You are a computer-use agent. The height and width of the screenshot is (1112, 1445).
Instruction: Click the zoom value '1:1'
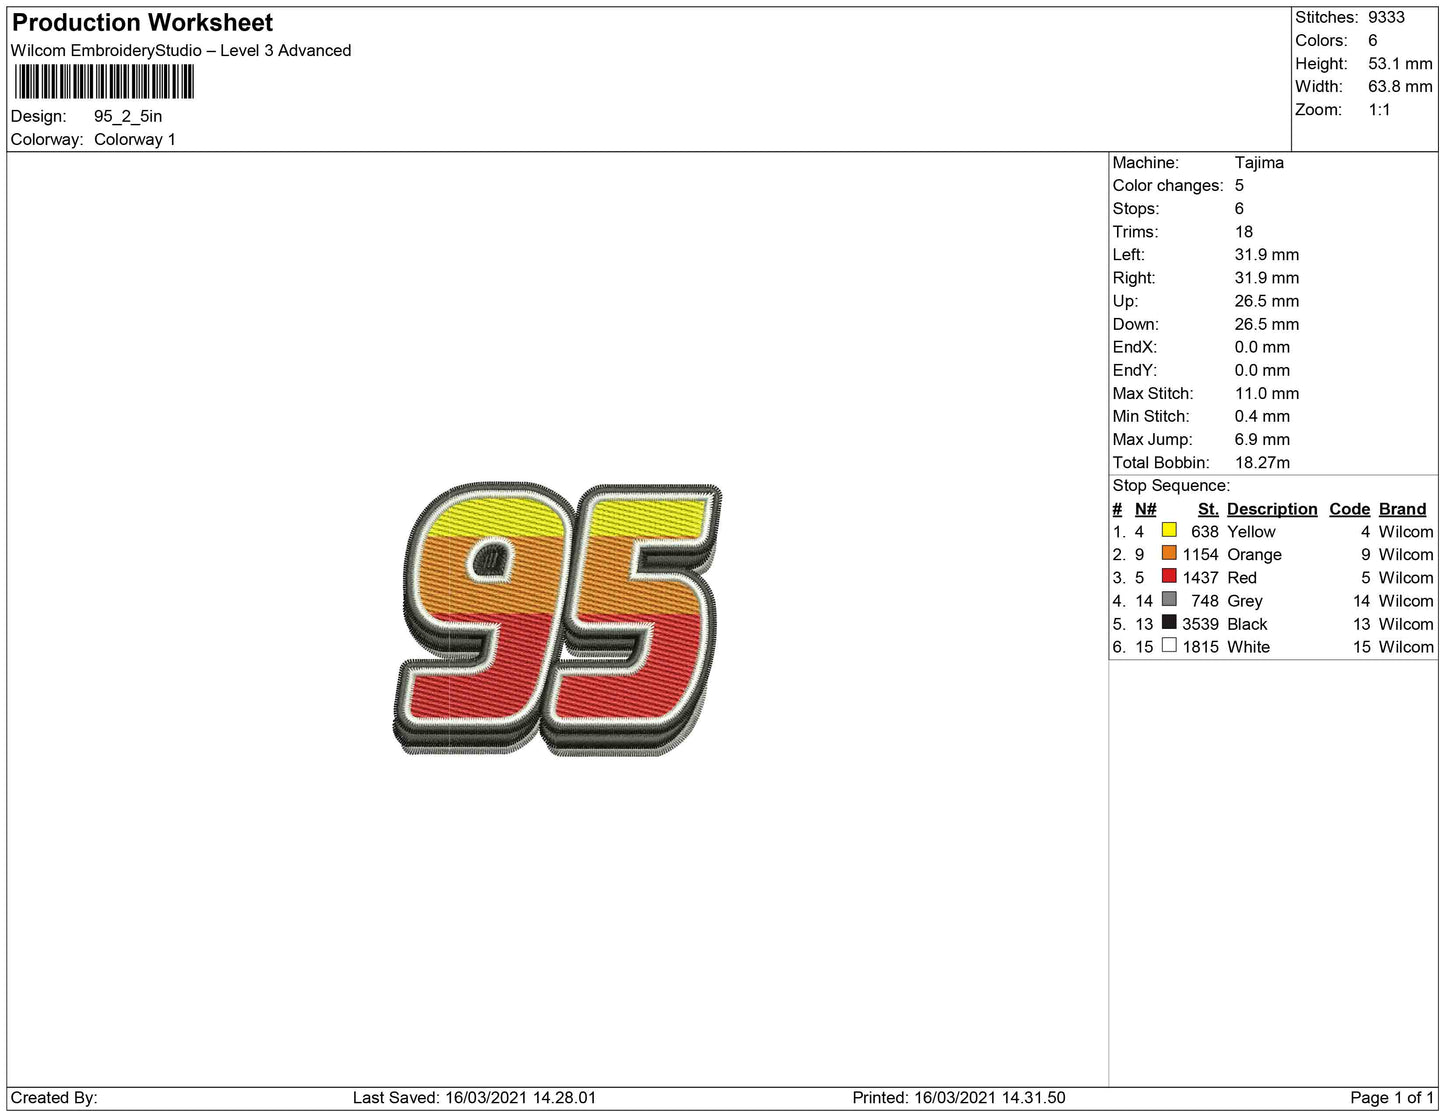pos(1379,109)
